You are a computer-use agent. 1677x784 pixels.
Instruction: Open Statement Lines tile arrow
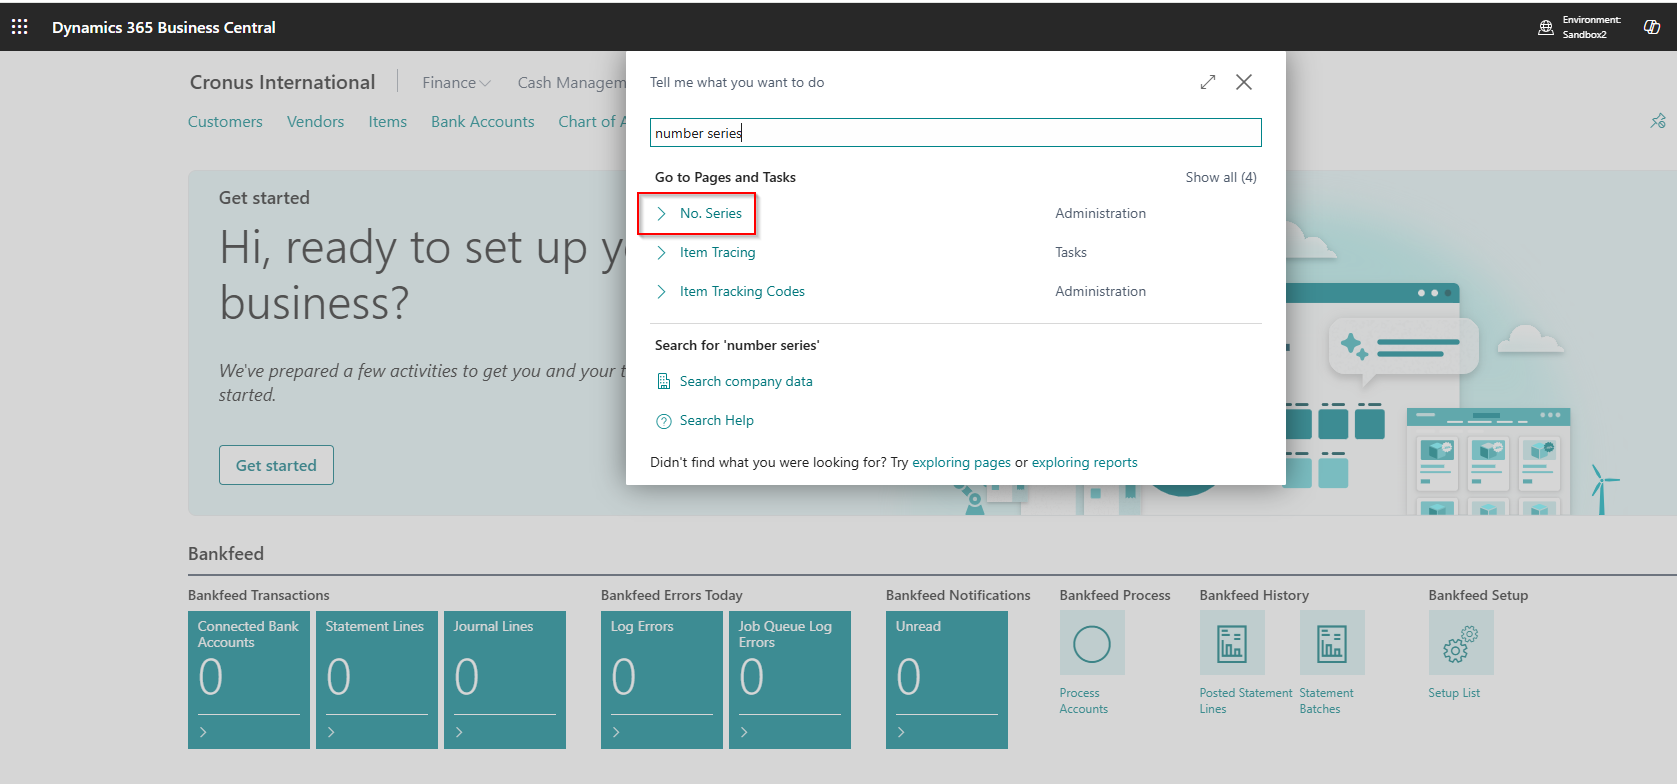[332, 732]
